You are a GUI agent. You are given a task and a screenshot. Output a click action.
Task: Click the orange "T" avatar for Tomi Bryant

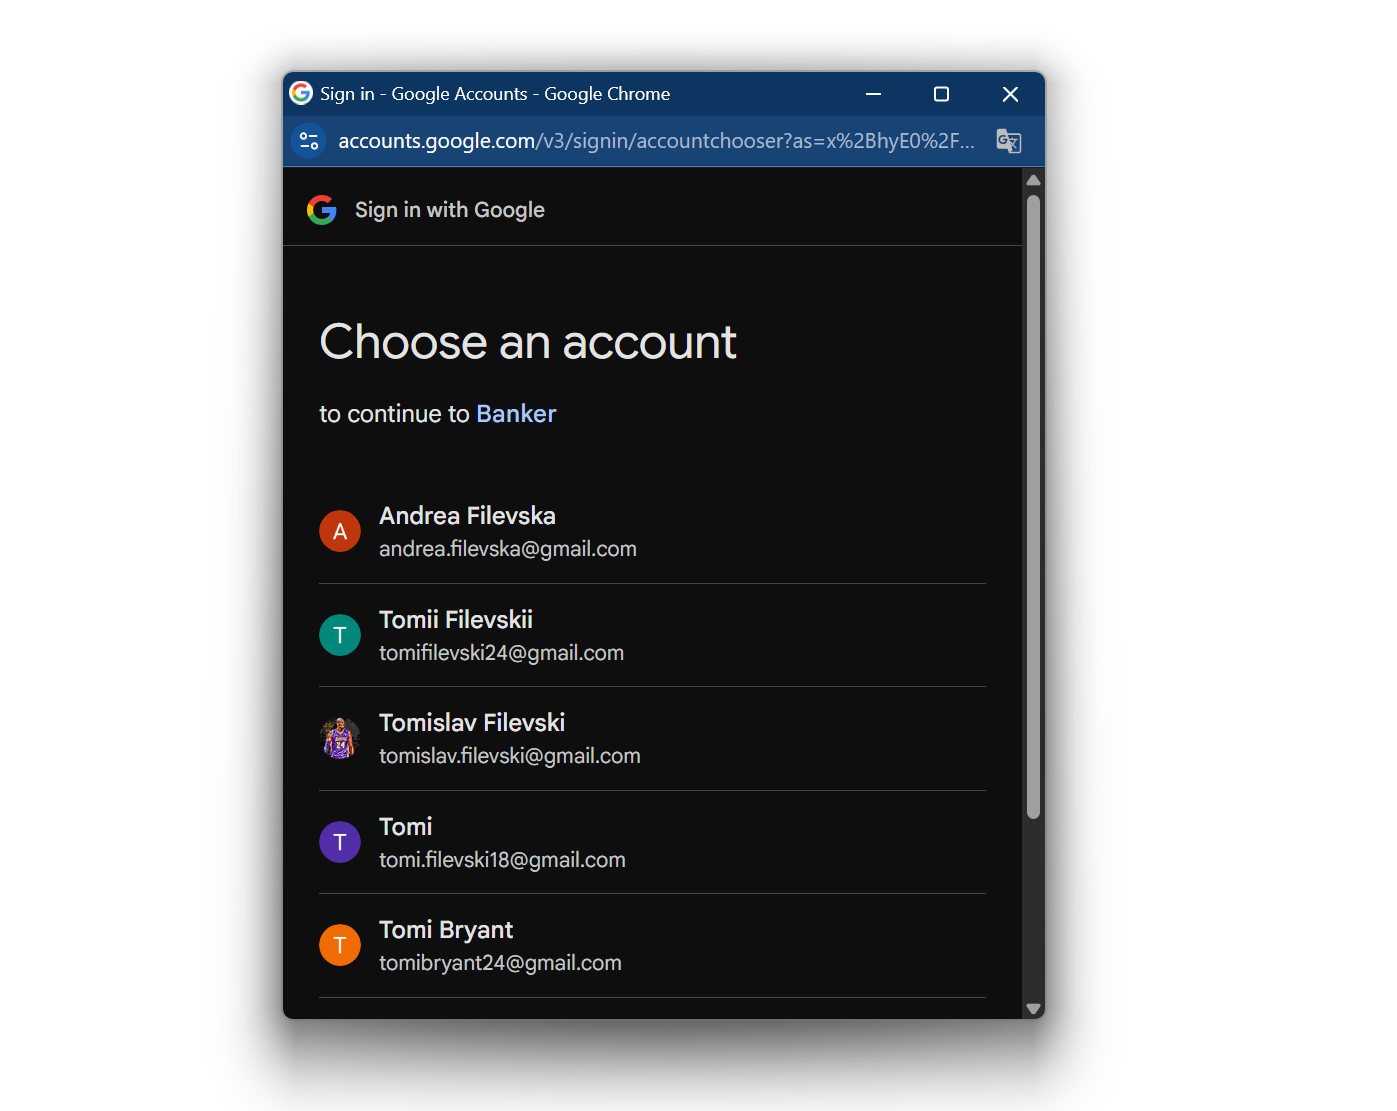[340, 945]
